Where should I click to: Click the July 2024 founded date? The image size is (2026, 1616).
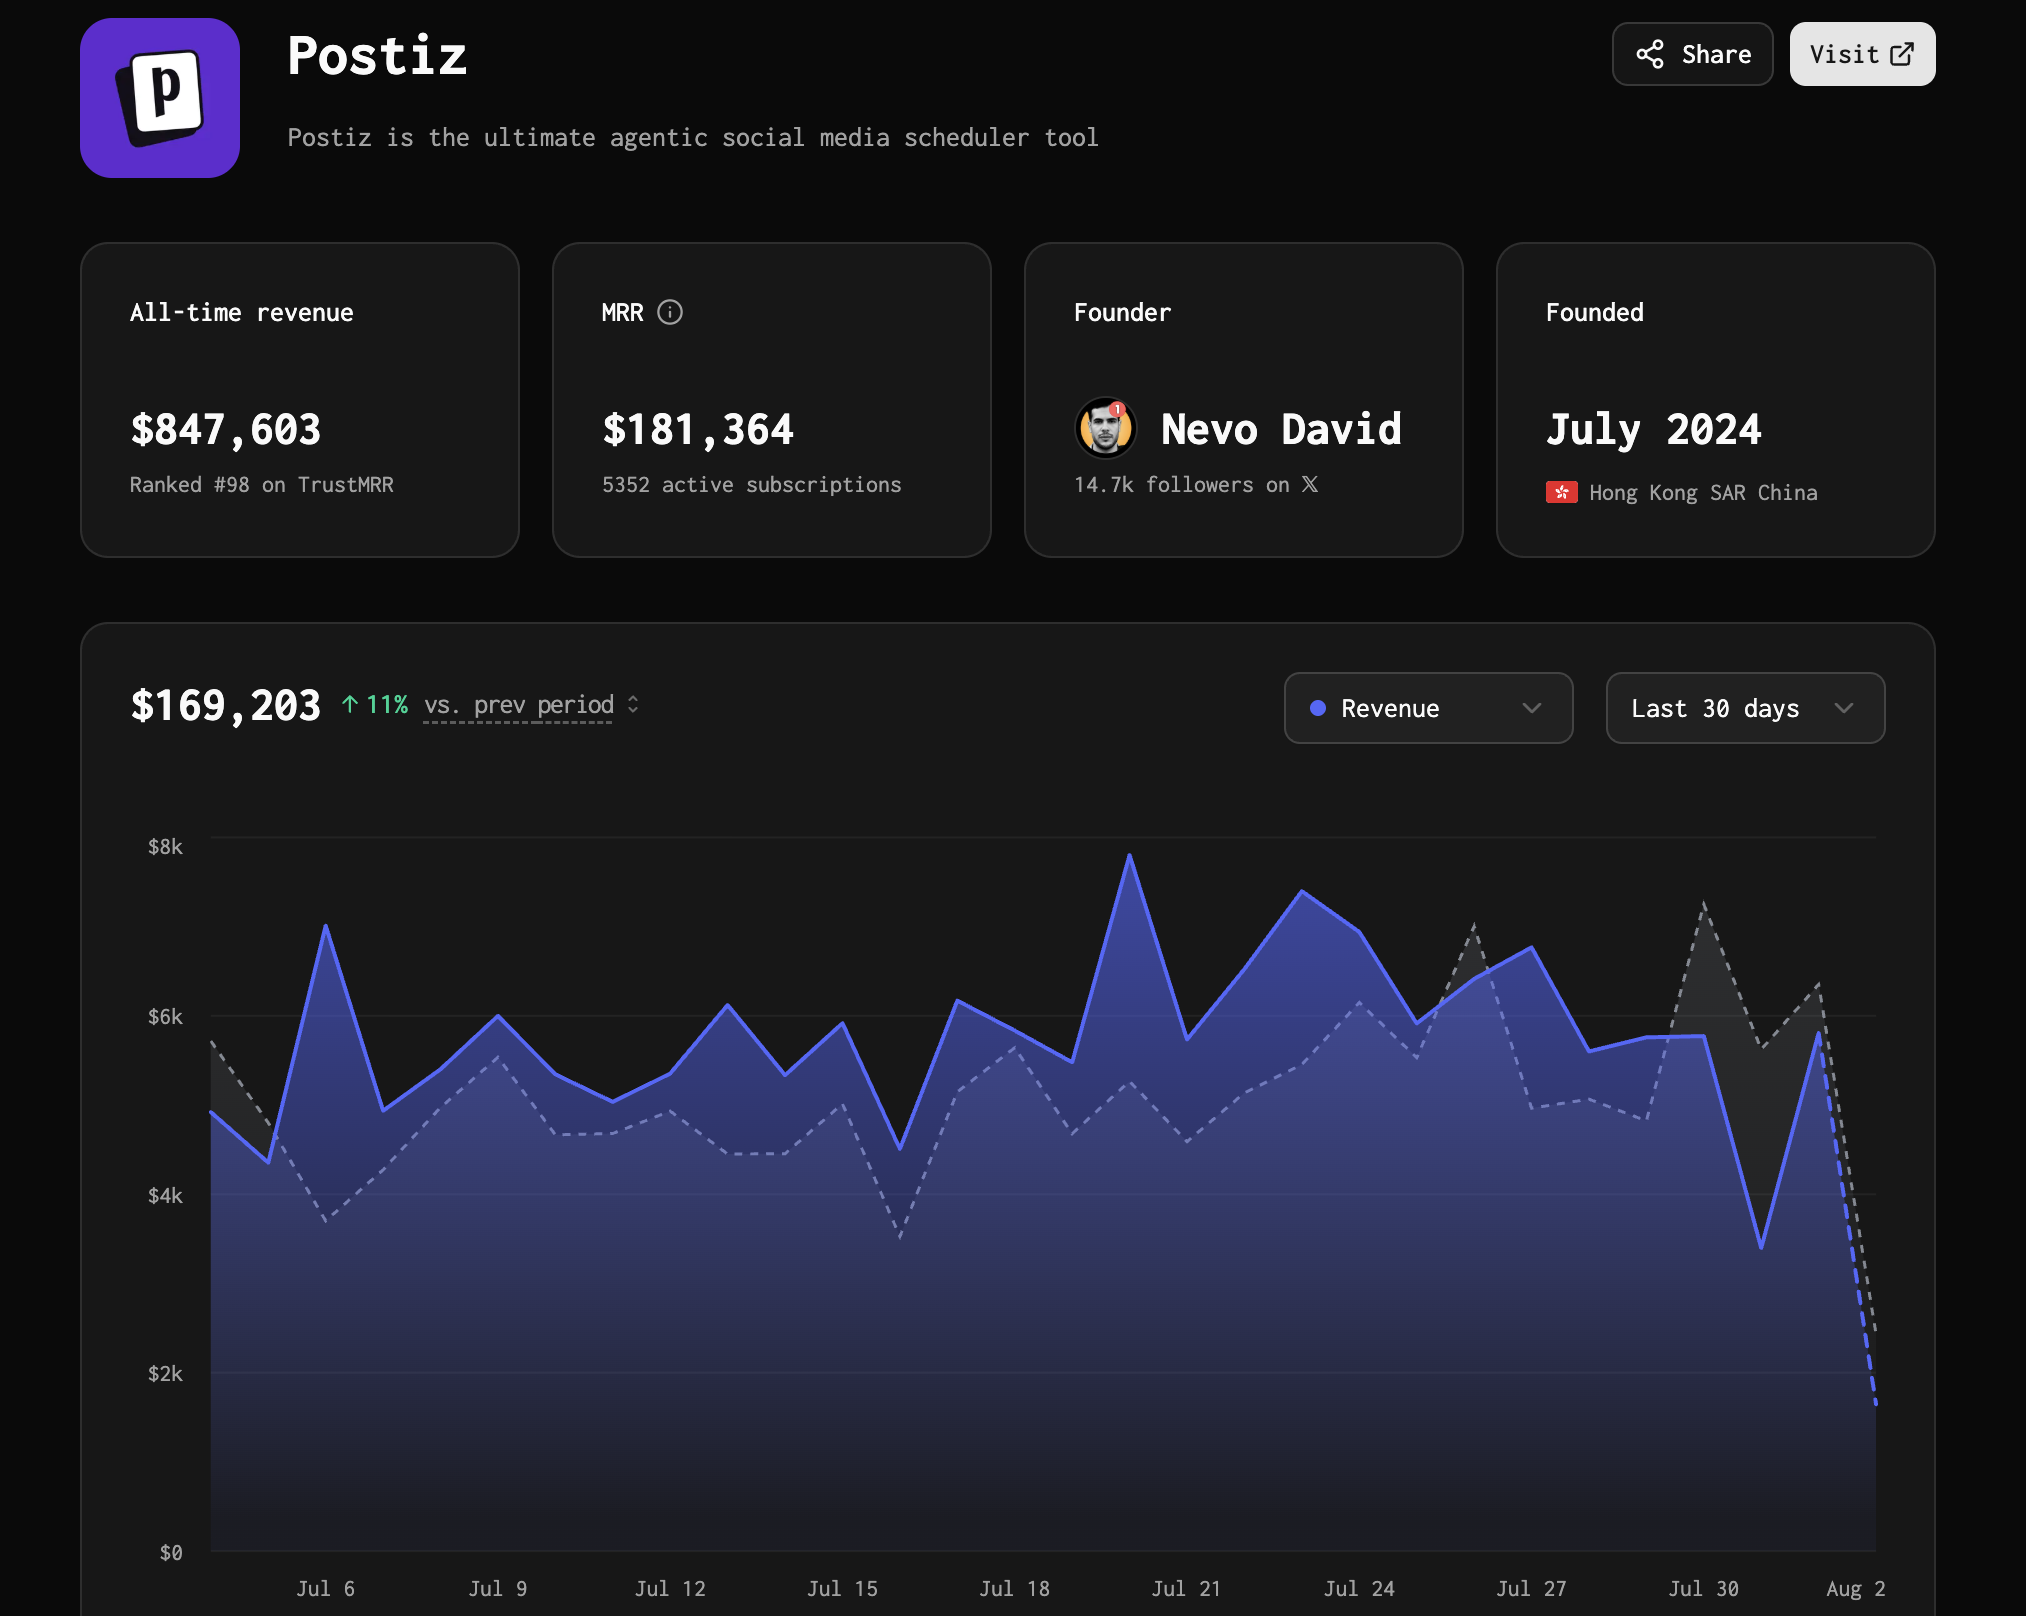(1653, 429)
